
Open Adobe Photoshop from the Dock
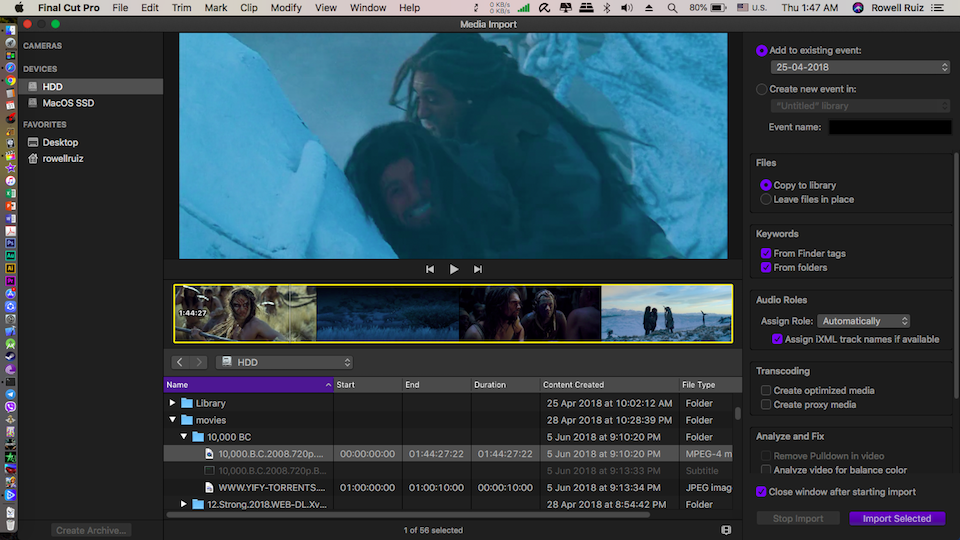point(10,243)
